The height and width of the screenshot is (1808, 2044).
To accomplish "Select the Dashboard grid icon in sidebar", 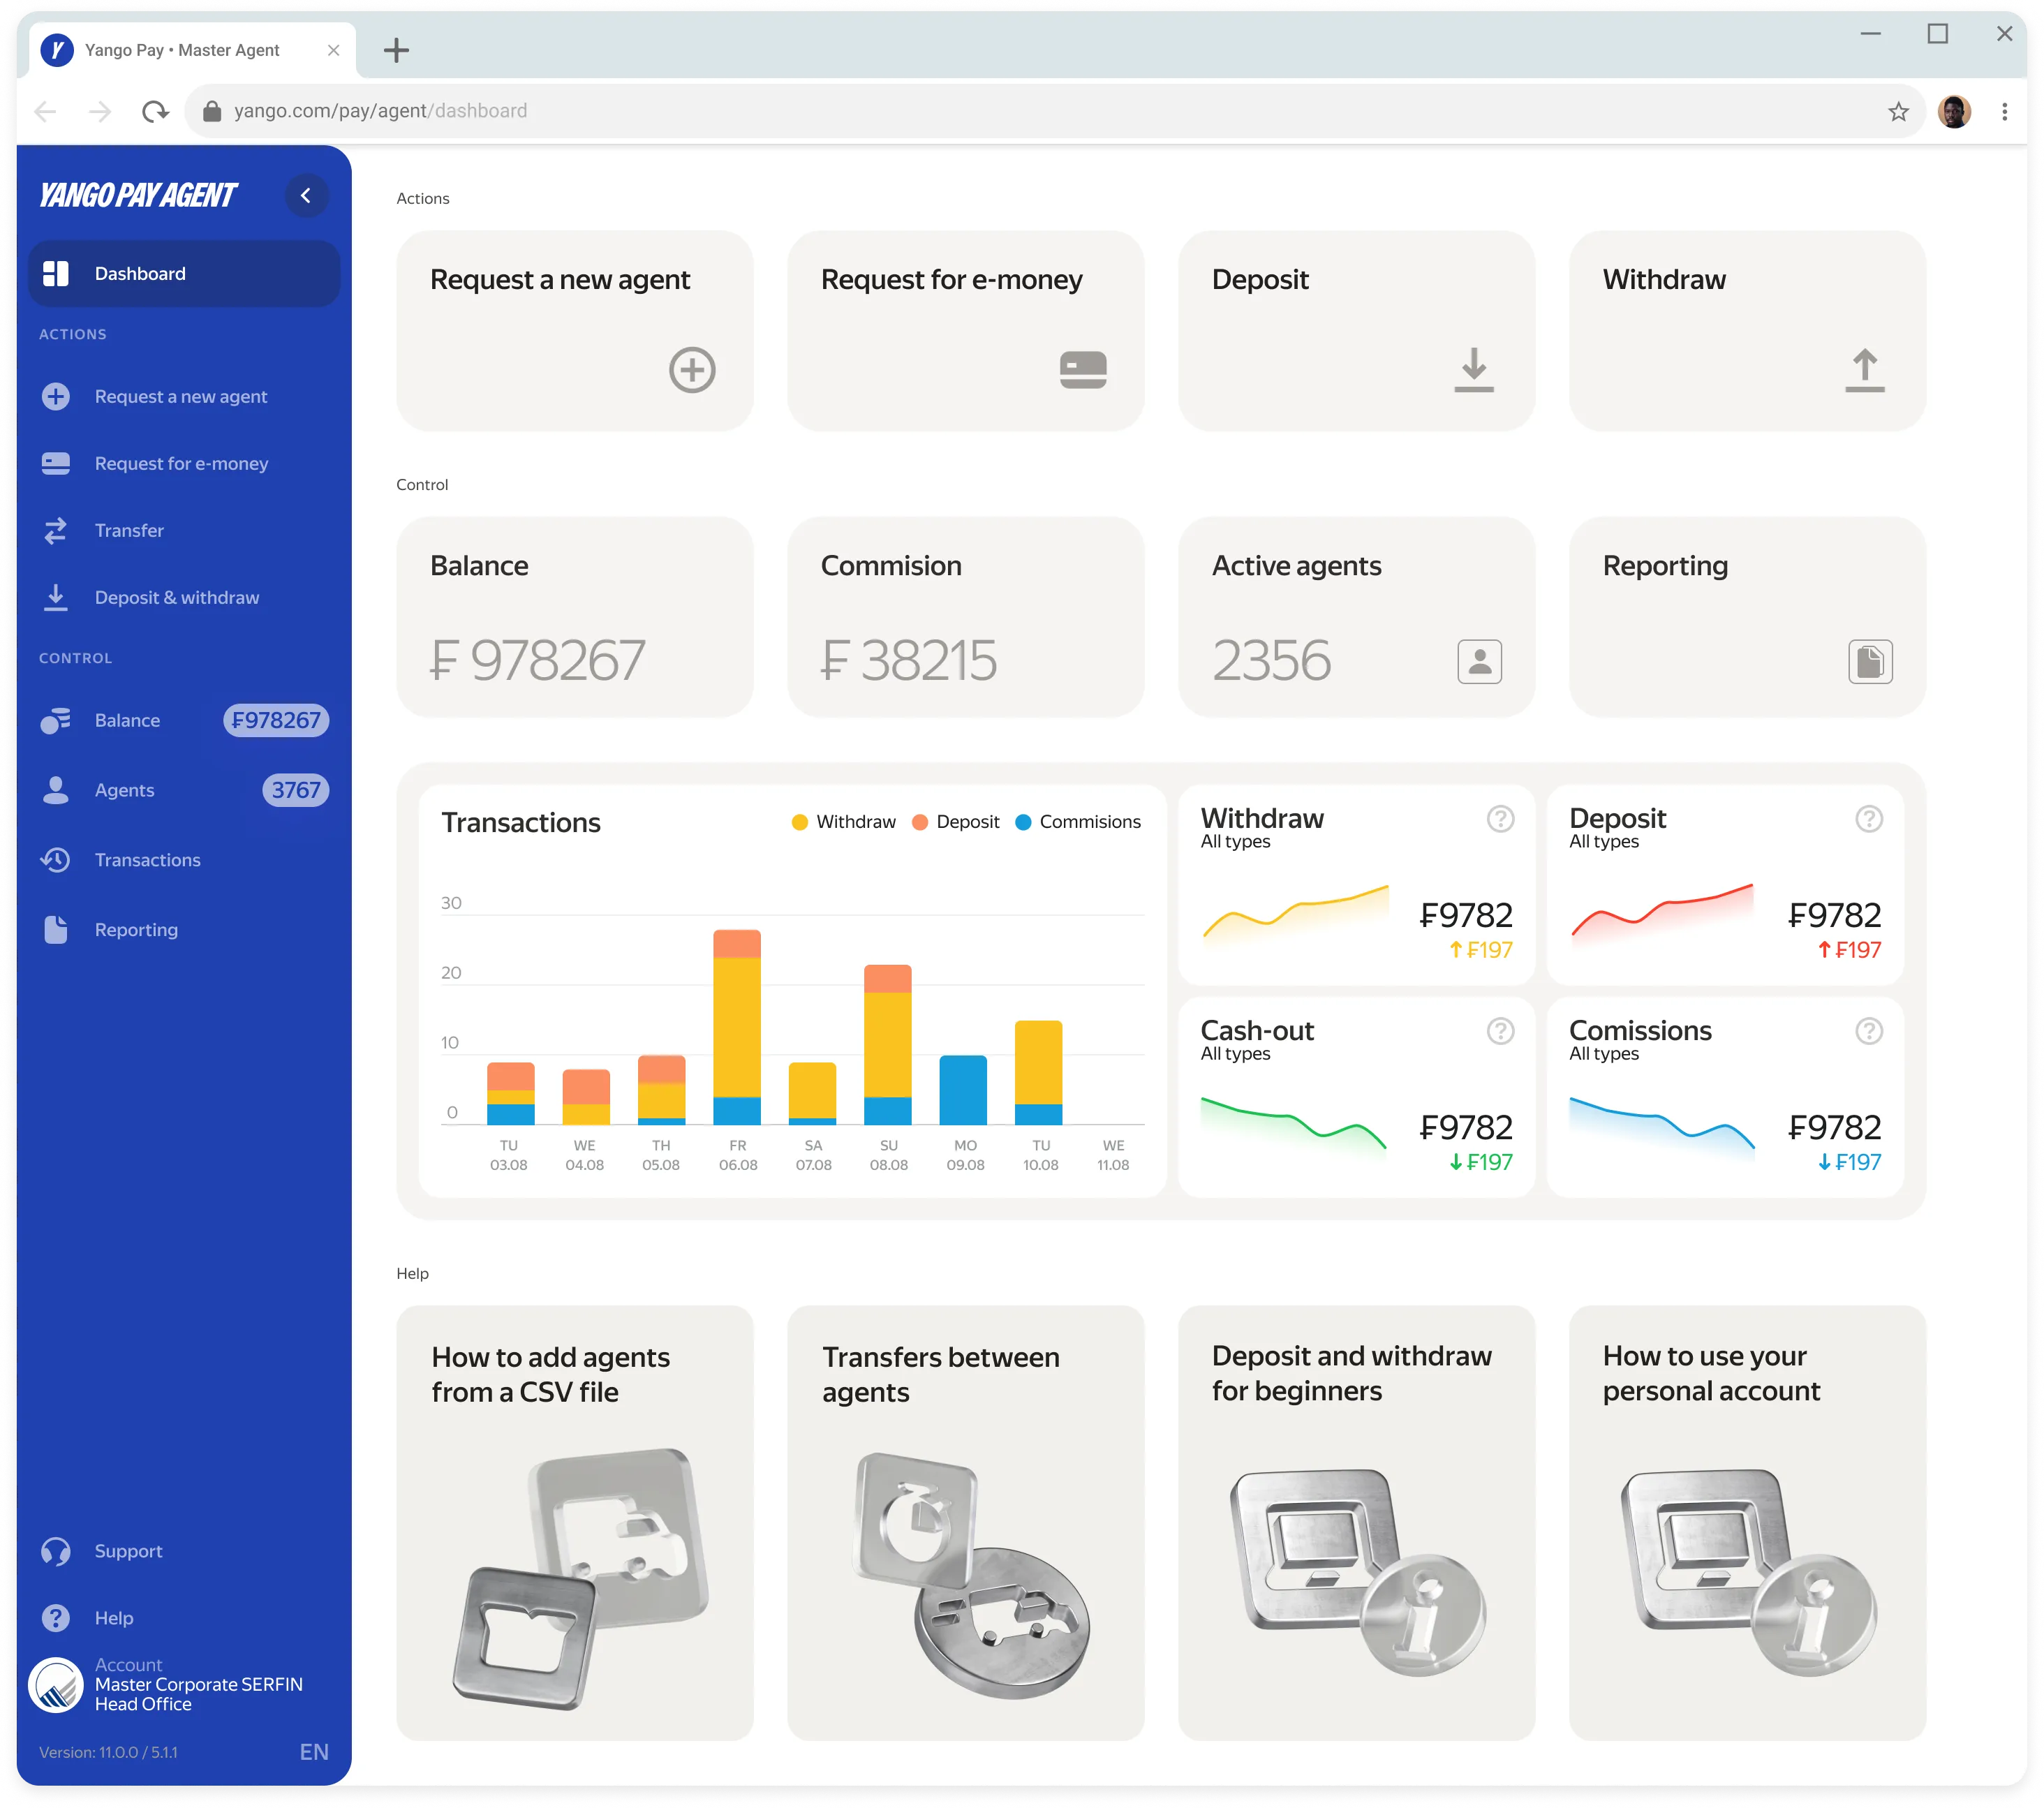I will [56, 273].
